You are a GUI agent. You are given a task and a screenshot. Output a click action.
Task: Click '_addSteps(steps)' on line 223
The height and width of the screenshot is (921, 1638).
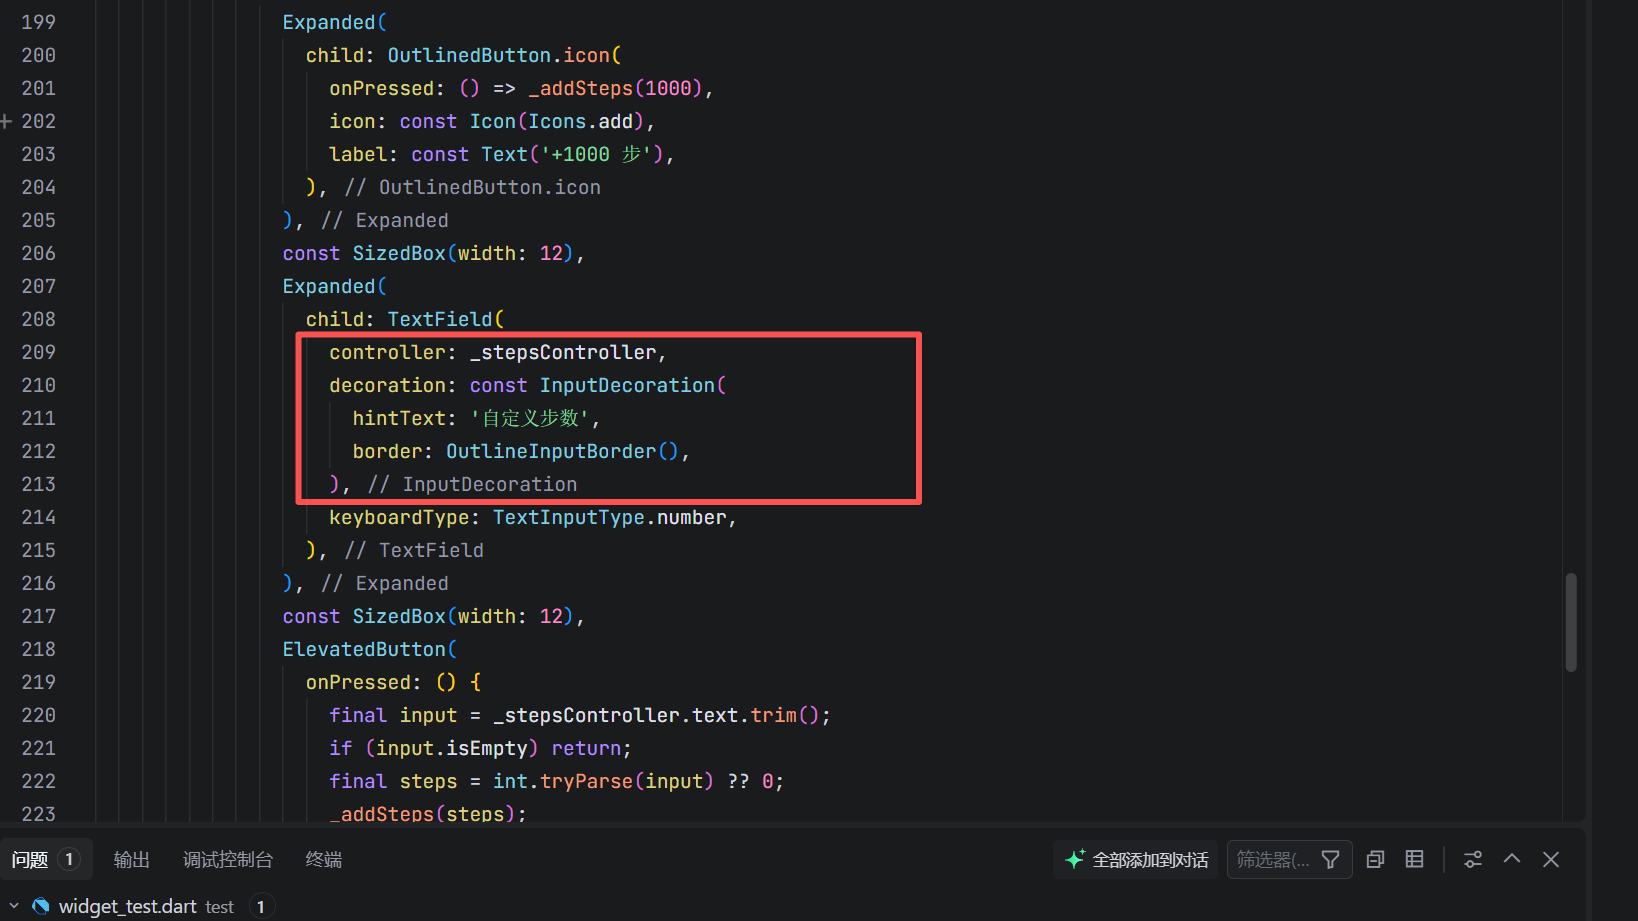[x=422, y=813]
